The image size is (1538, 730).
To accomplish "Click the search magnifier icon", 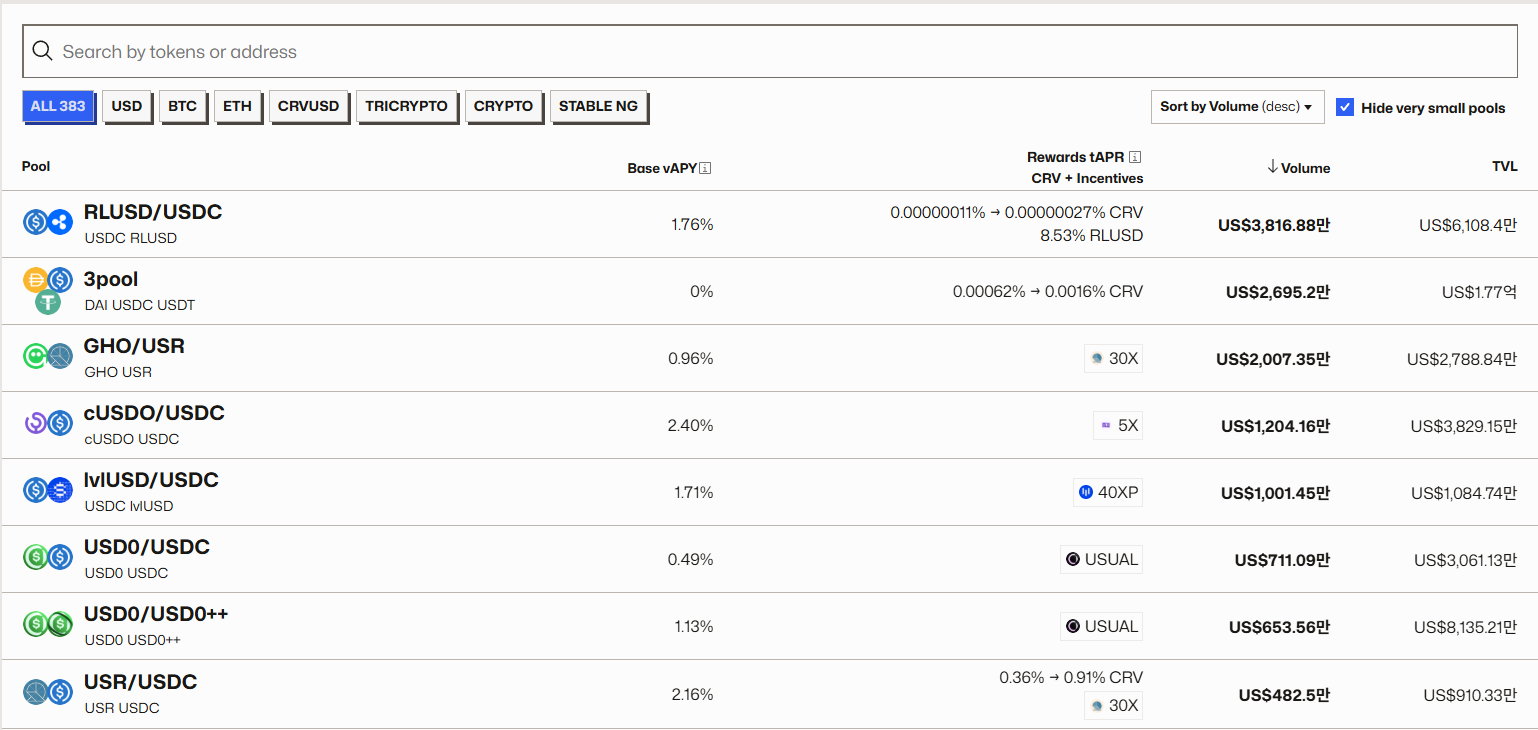I will pyautogui.click(x=42, y=51).
